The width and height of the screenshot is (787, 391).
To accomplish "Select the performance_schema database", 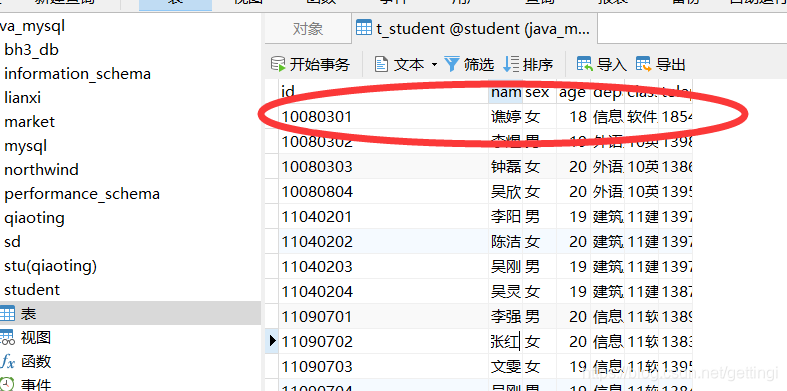I will 82,194.
